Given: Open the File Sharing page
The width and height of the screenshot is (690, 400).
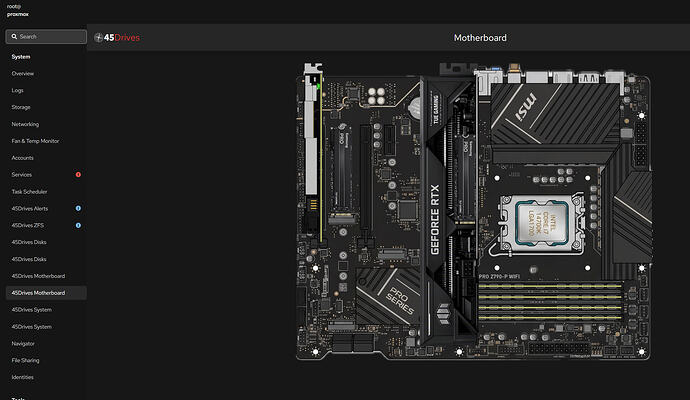Looking at the screenshot, I should click(x=26, y=360).
